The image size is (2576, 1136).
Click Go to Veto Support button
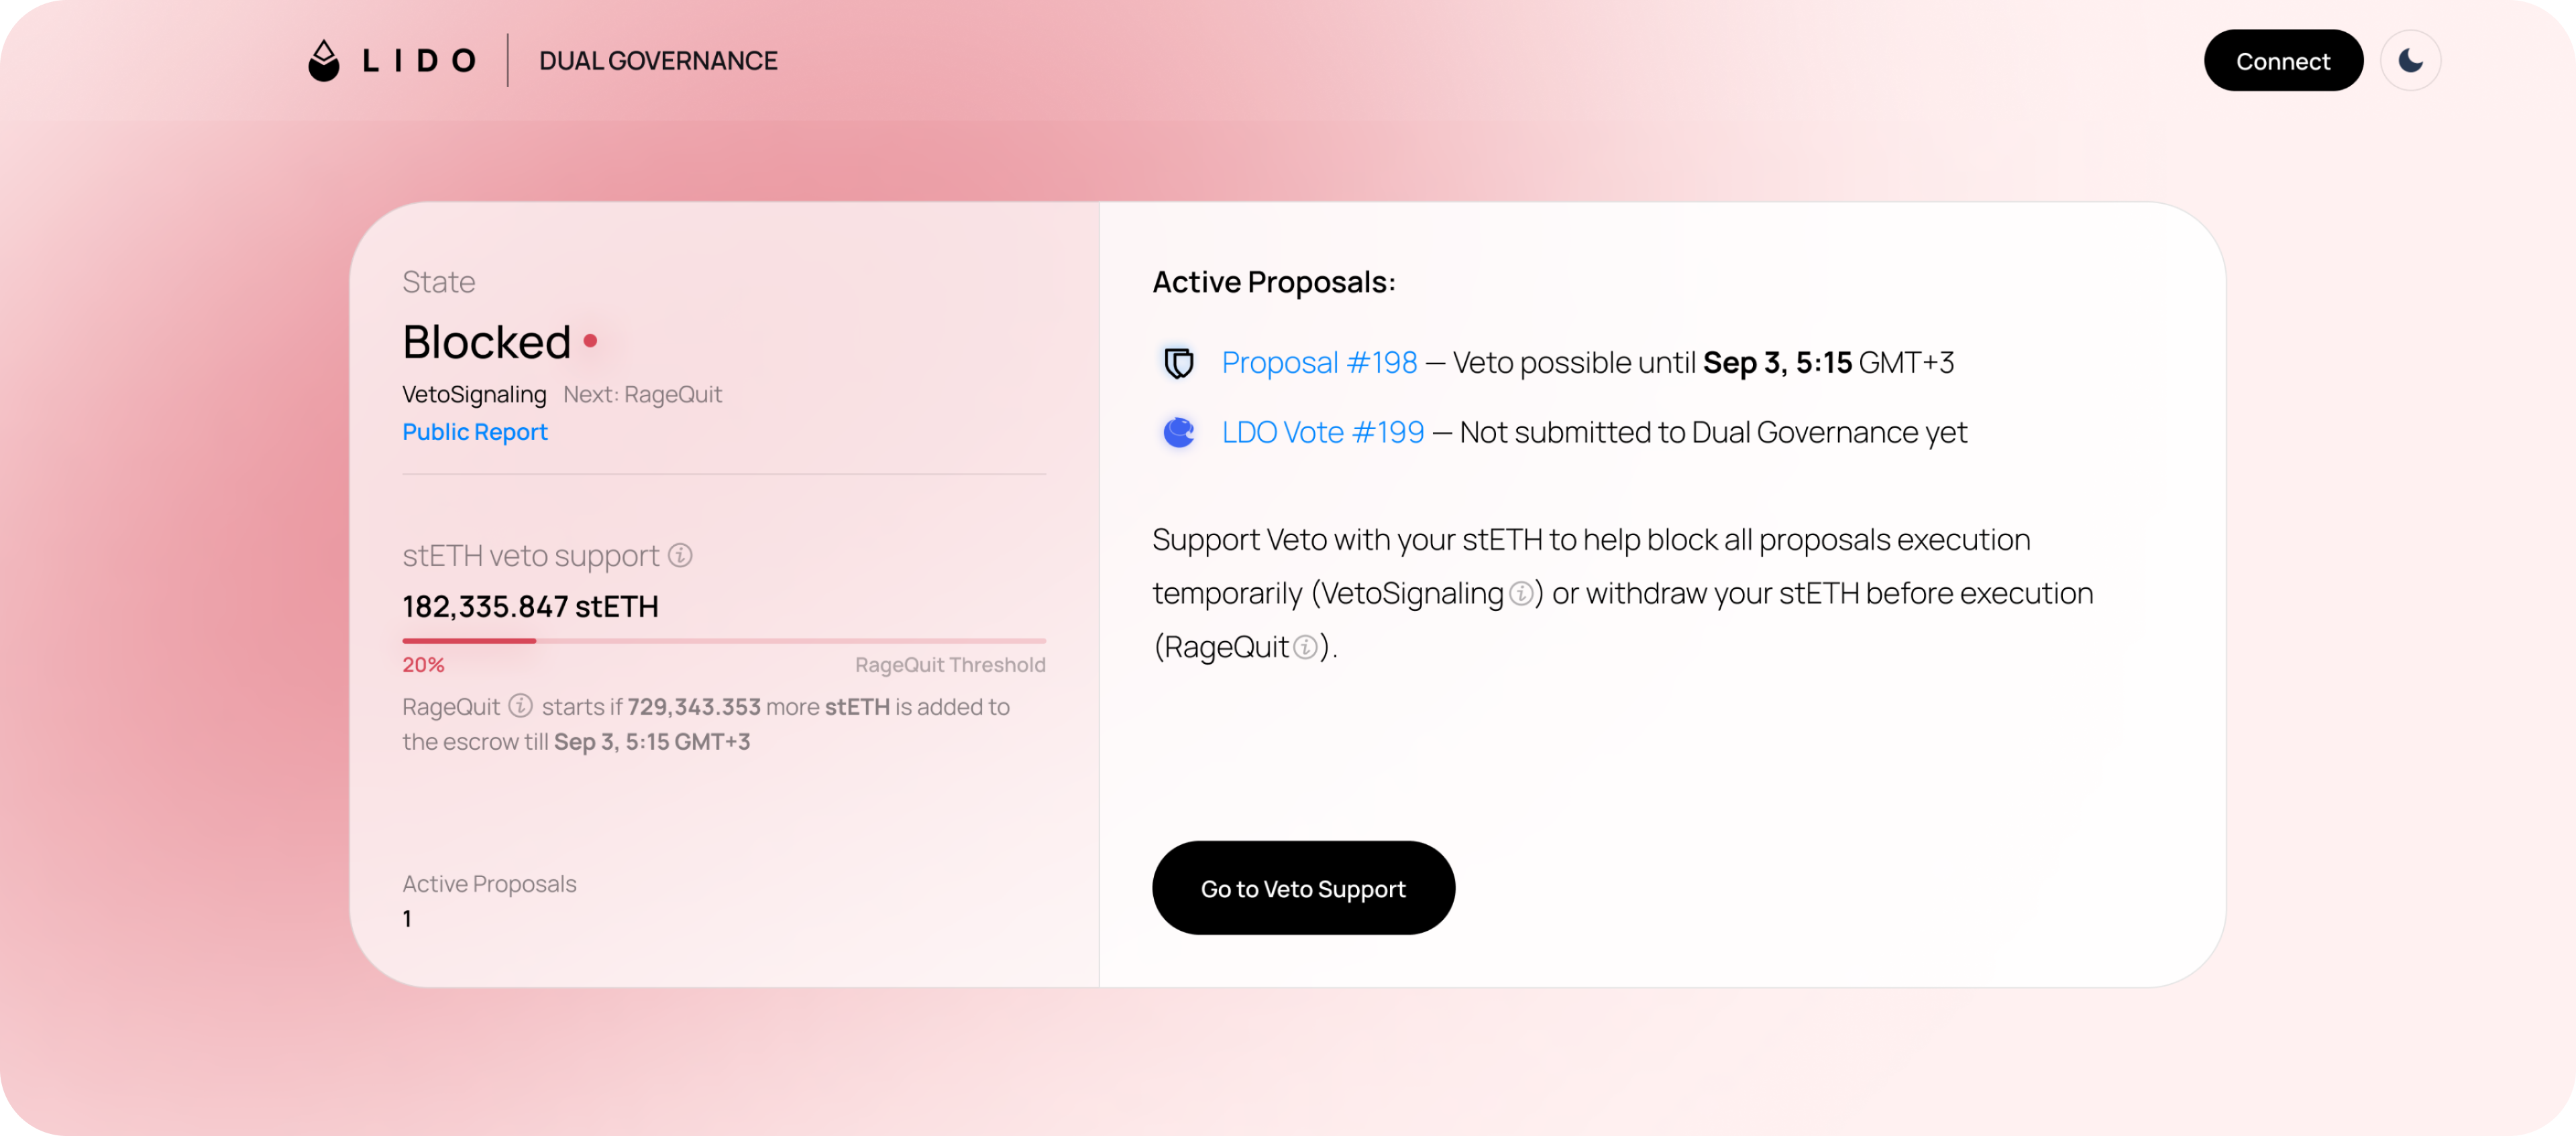(1303, 888)
